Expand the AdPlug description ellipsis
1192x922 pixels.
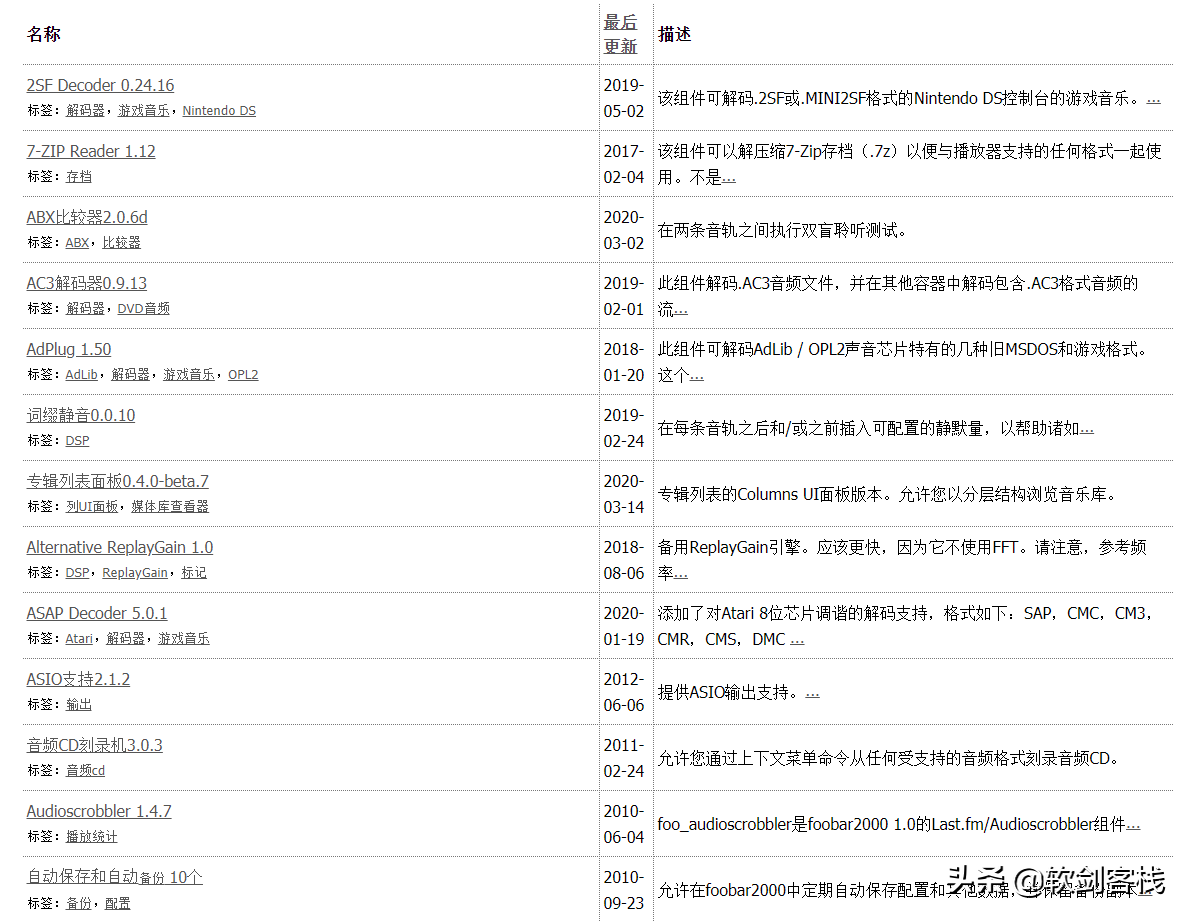(x=696, y=377)
